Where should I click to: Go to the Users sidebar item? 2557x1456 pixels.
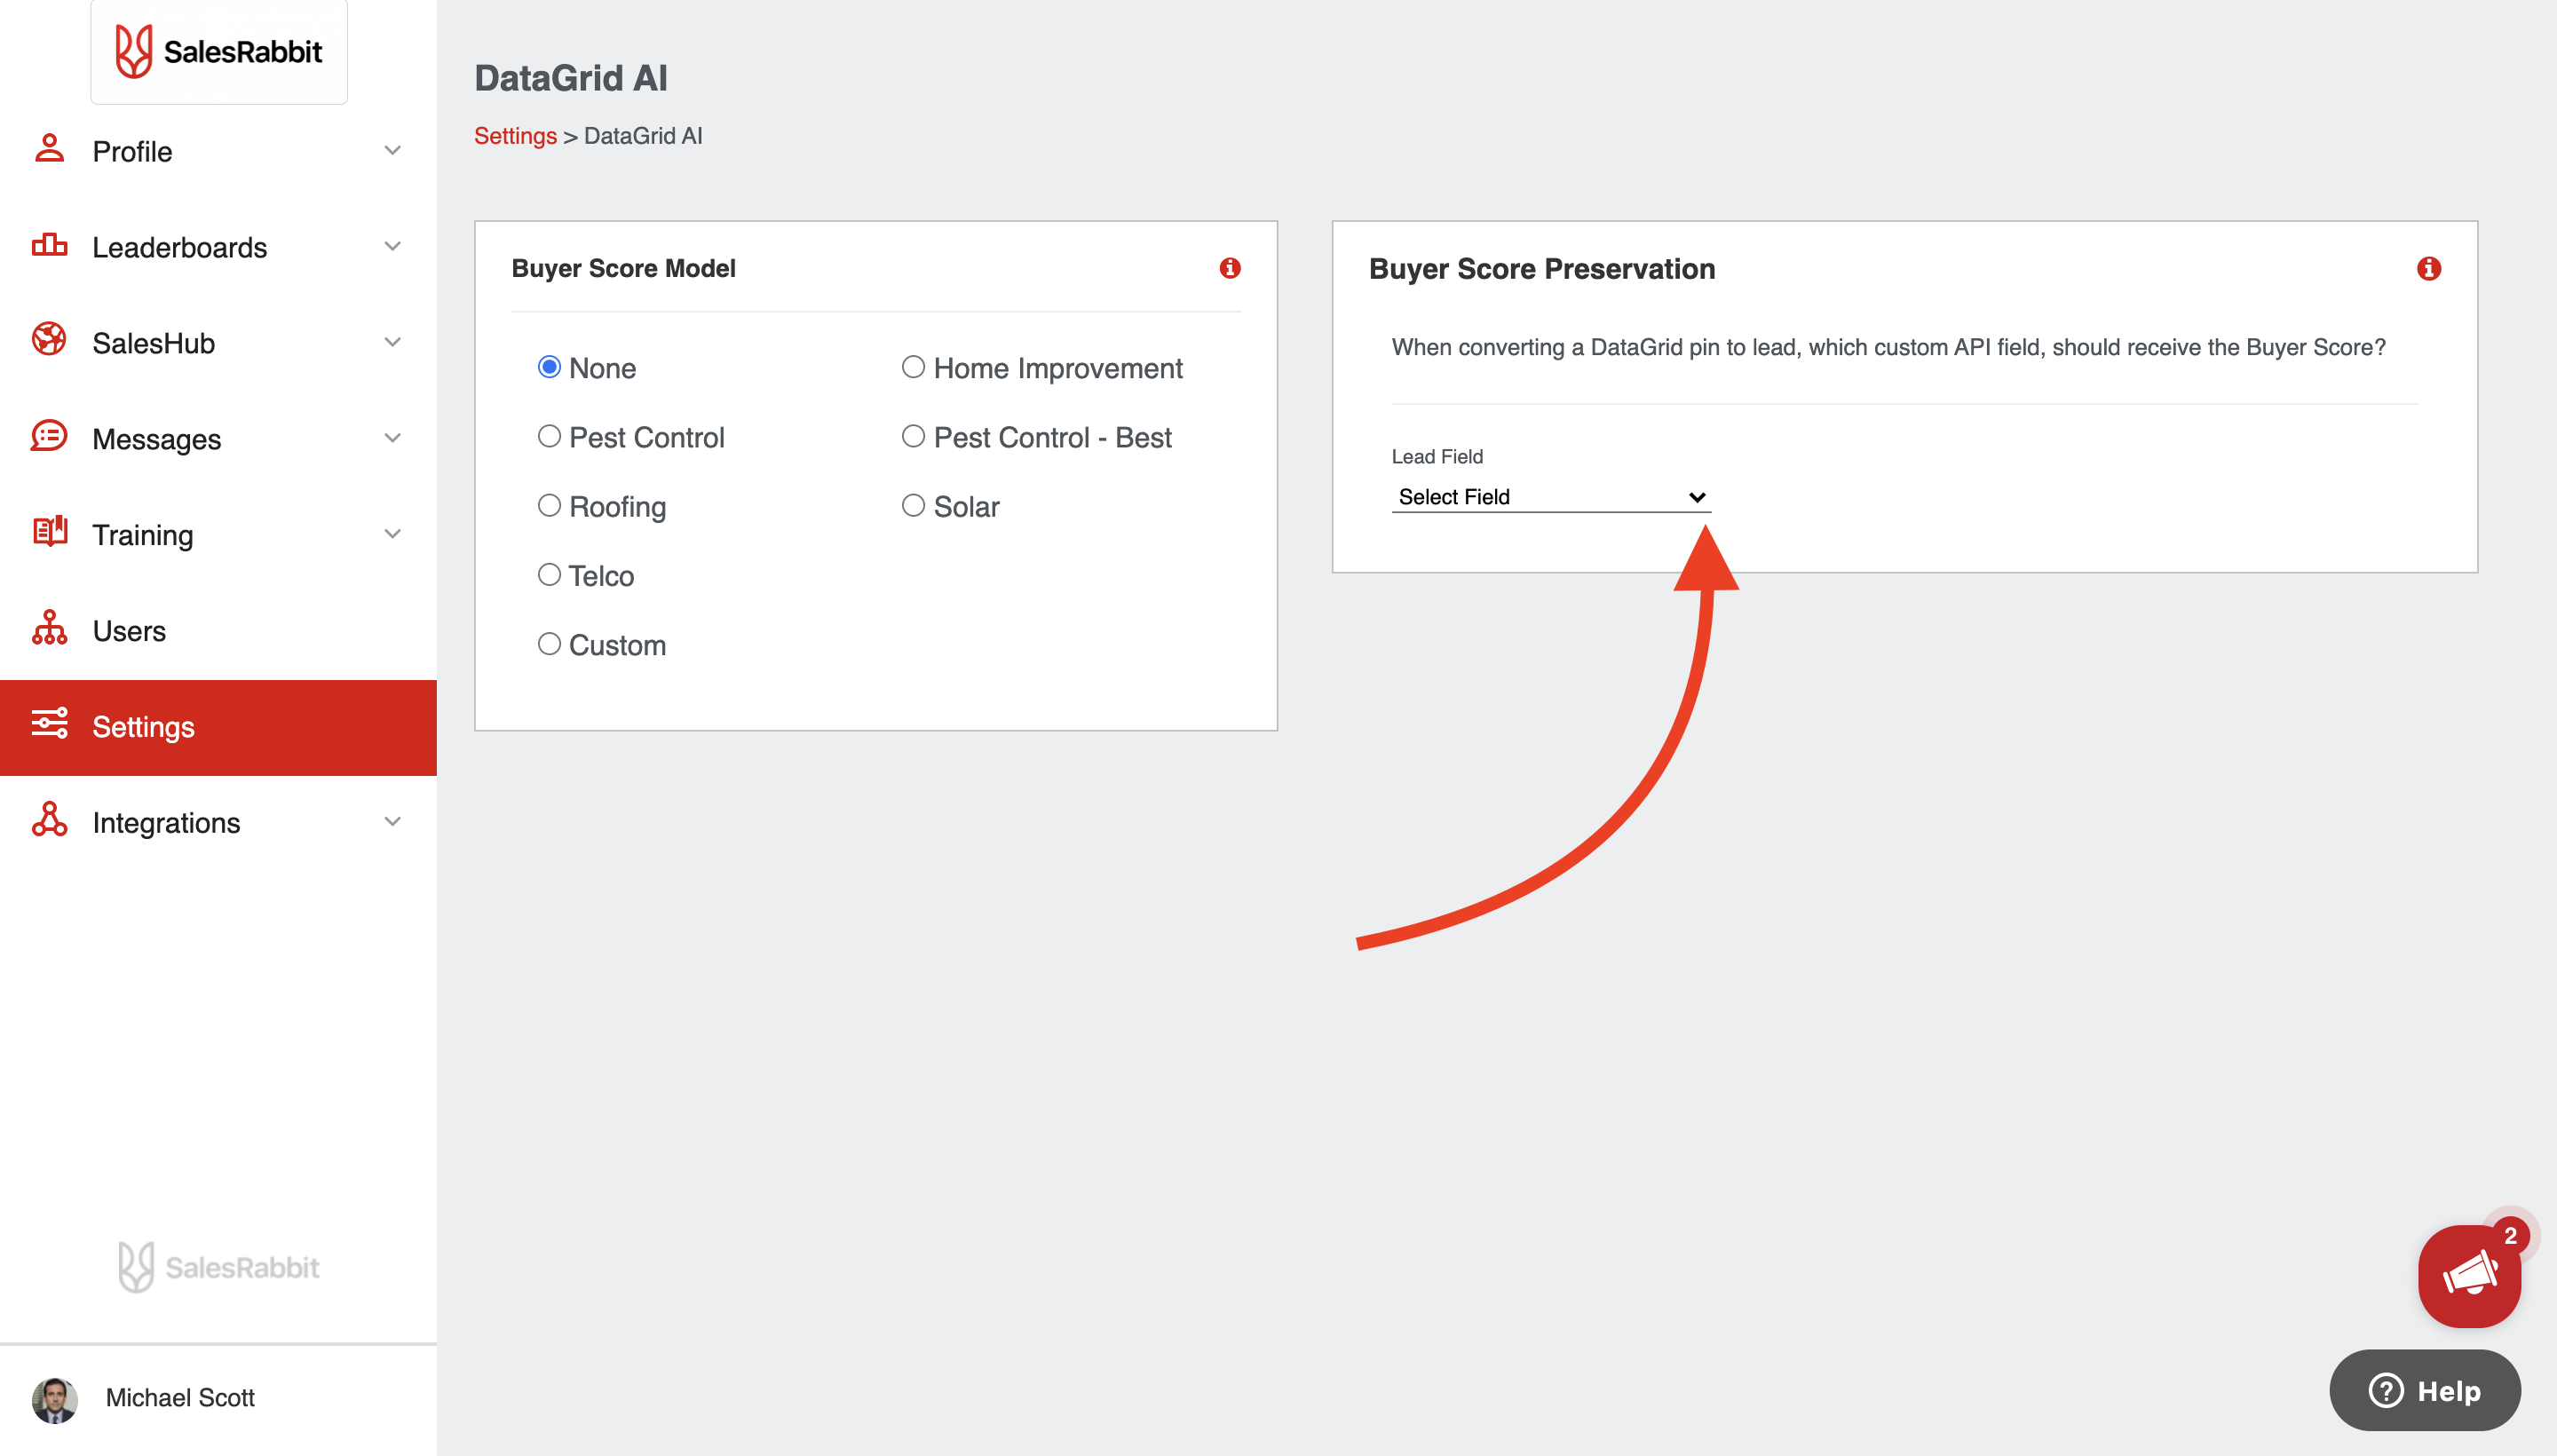click(218, 631)
